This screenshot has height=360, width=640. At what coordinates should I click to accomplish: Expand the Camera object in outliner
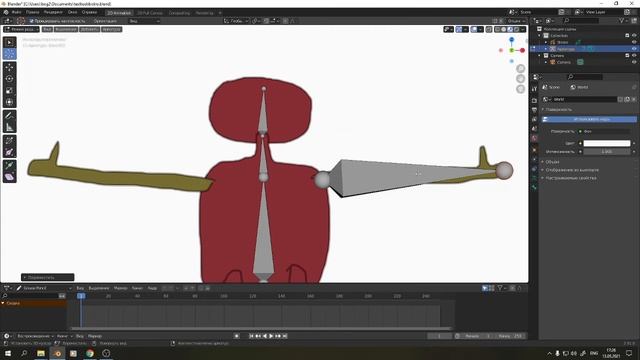(x=546, y=62)
